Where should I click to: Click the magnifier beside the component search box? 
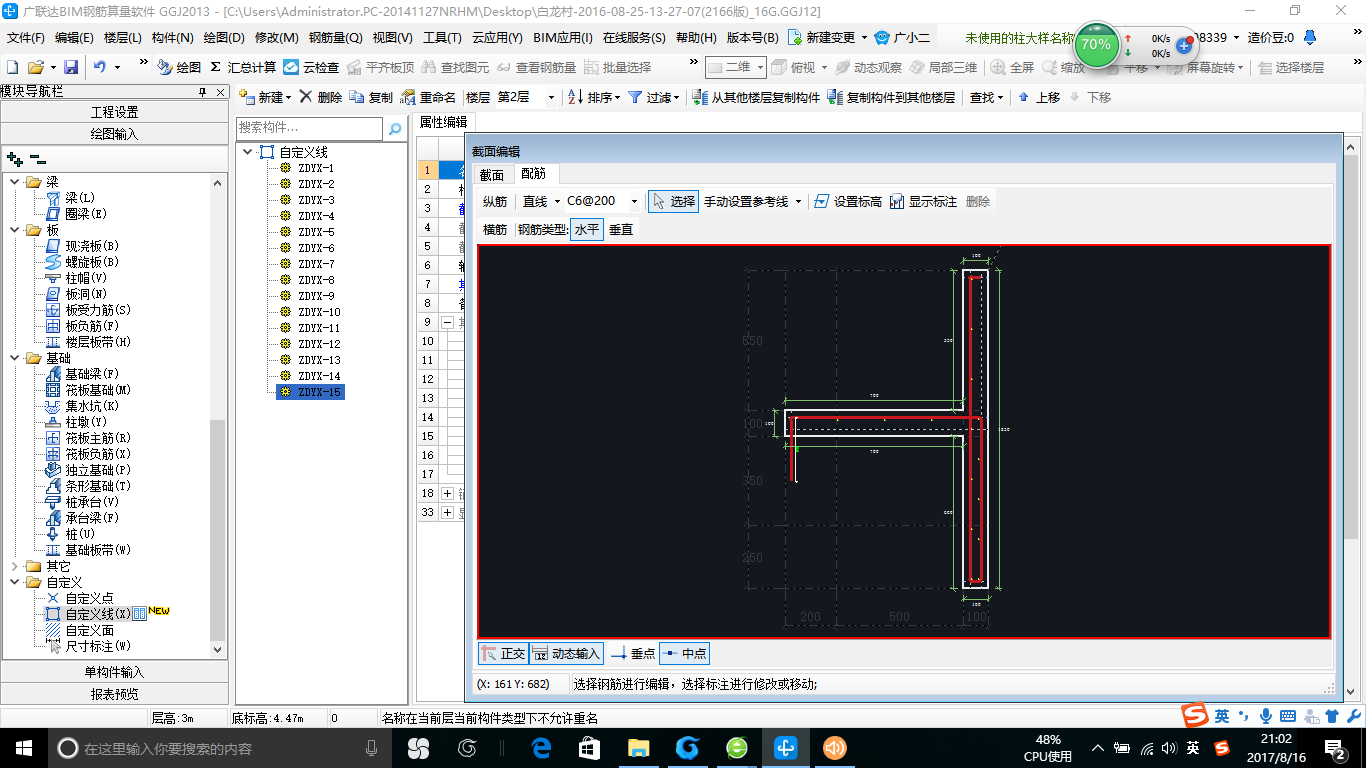(394, 128)
